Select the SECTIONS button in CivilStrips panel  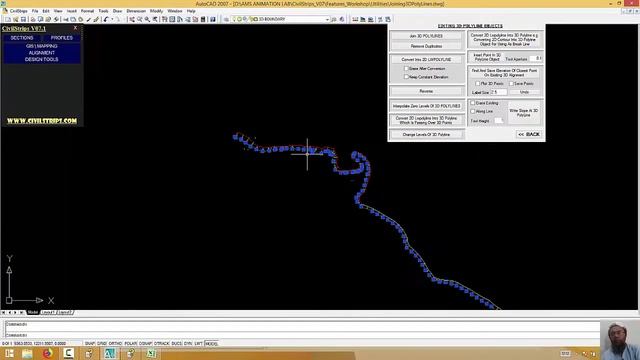click(22, 38)
